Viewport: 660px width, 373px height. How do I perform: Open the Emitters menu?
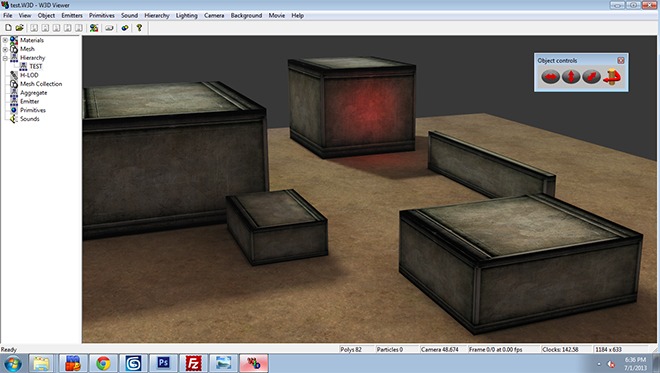coord(72,16)
